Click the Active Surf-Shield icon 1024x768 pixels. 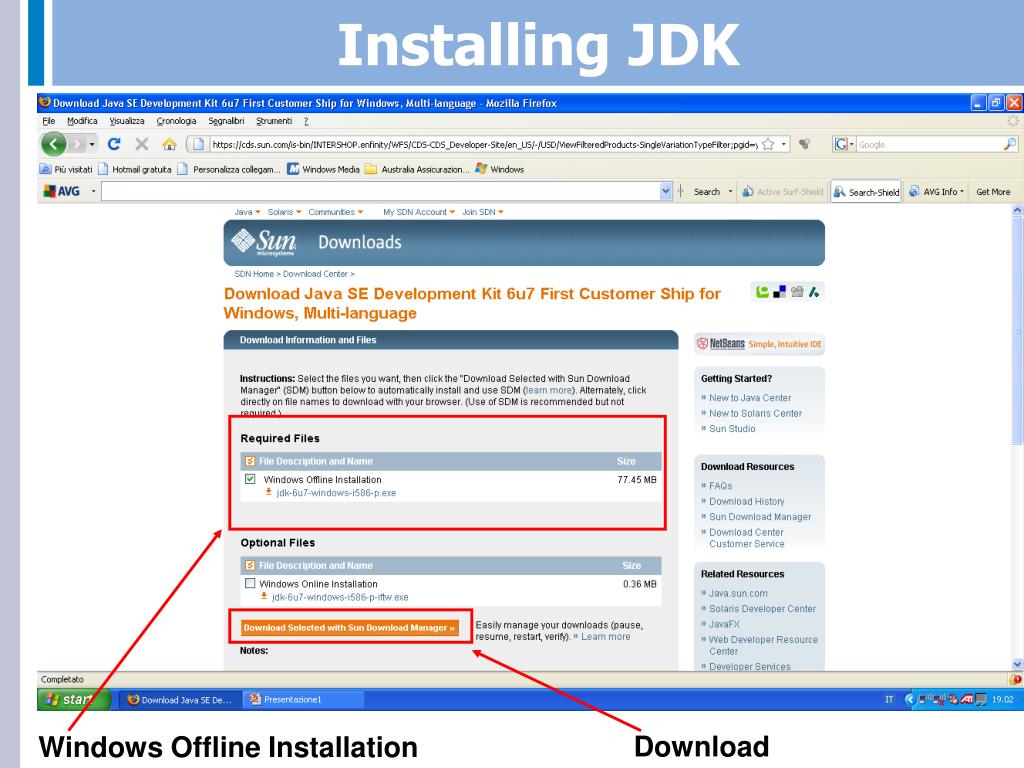click(748, 191)
